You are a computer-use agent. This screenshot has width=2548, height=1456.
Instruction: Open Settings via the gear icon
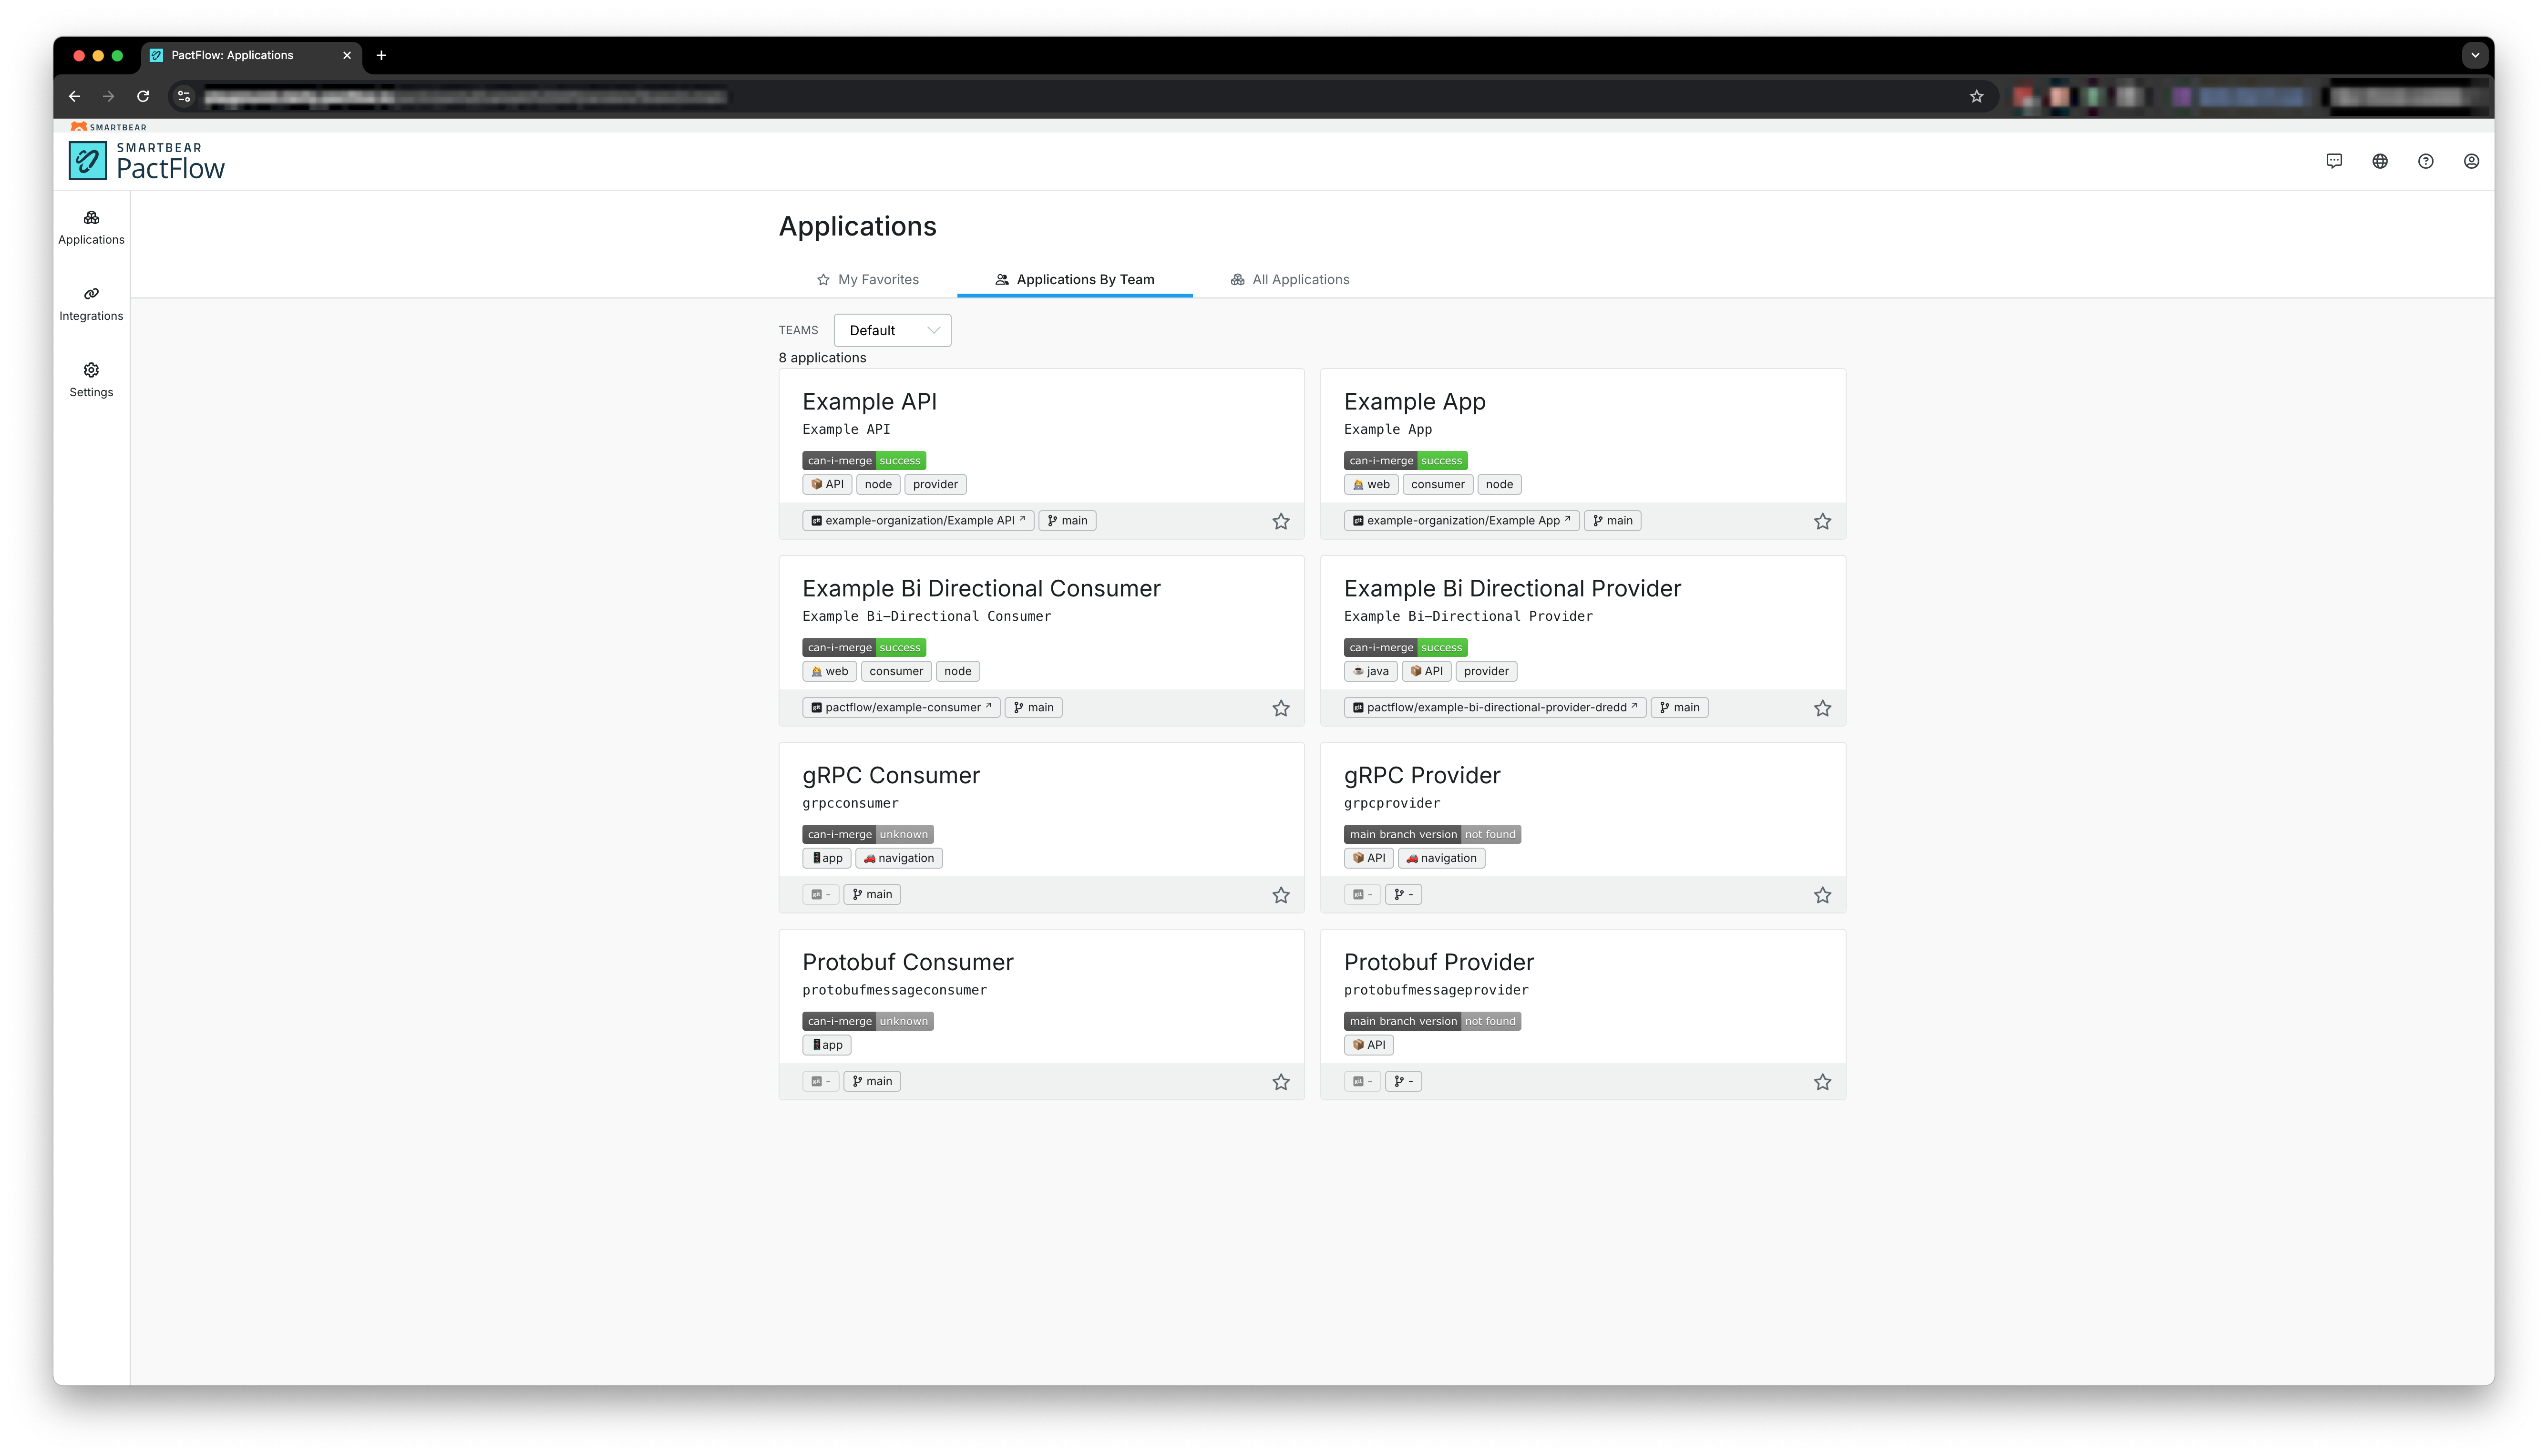coord(91,379)
